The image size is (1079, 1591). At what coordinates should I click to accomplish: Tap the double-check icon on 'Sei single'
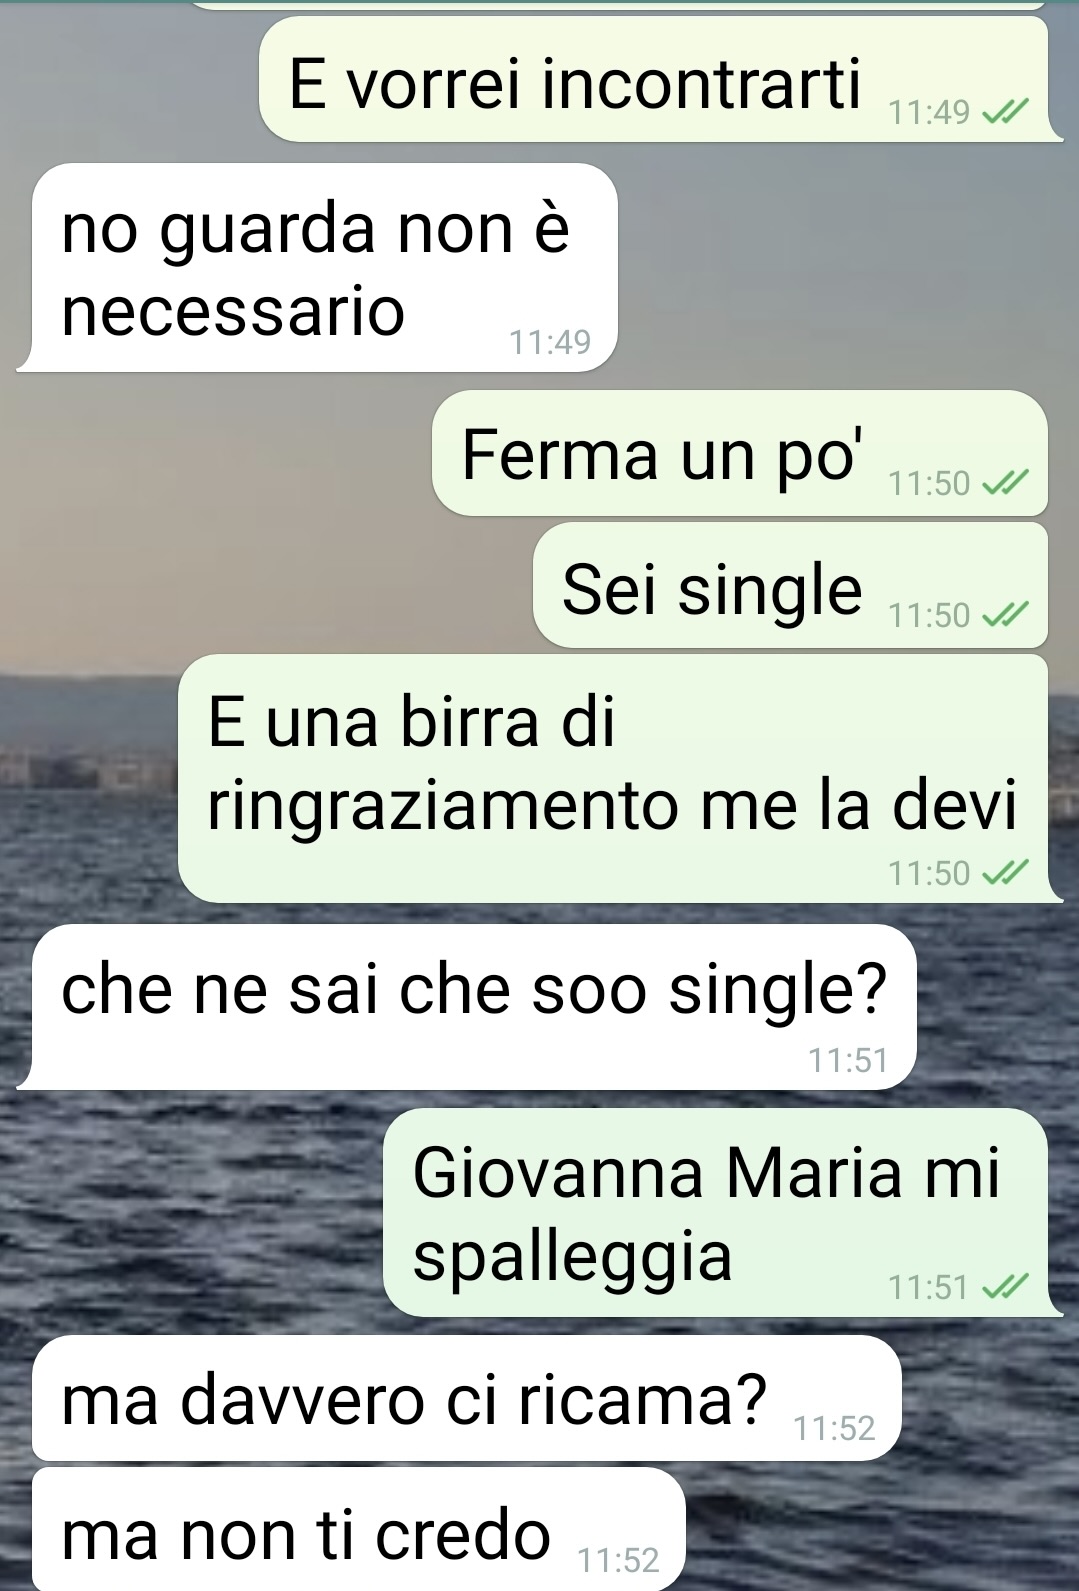tap(1004, 615)
